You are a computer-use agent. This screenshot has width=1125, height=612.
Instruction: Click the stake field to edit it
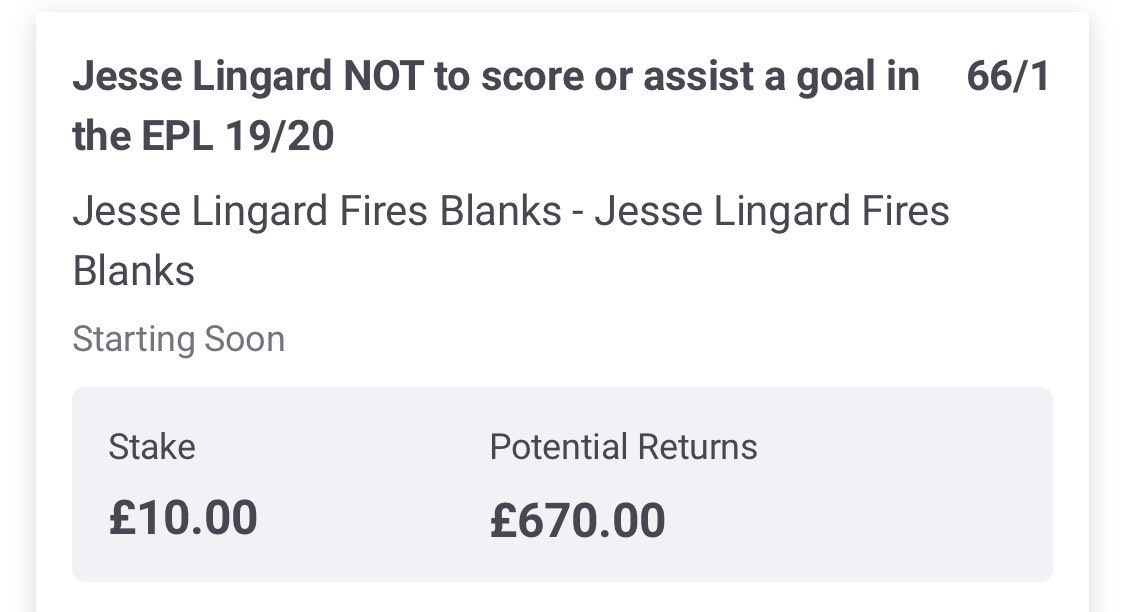[x=183, y=518]
